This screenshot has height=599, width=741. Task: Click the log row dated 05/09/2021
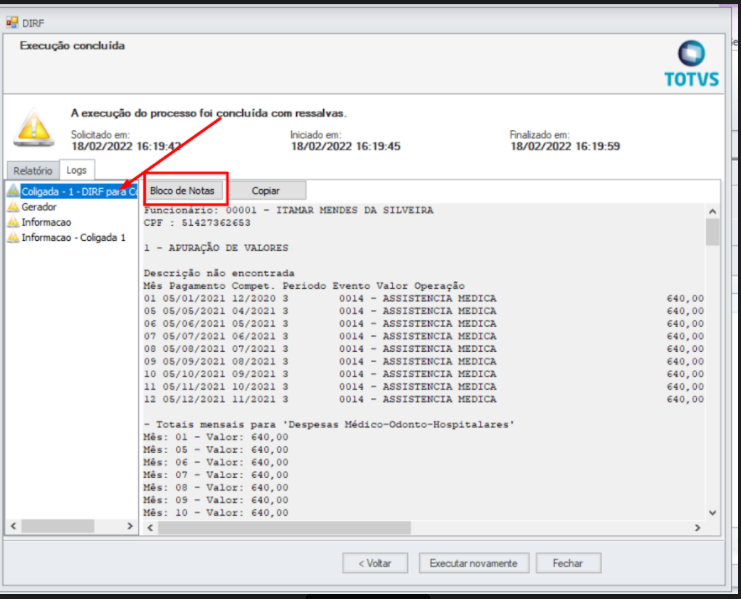tap(424, 361)
